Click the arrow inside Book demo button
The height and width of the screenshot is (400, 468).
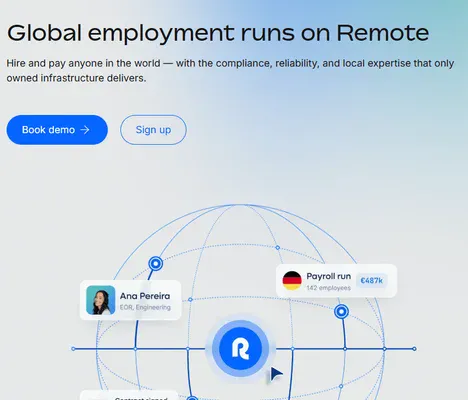point(85,130)
